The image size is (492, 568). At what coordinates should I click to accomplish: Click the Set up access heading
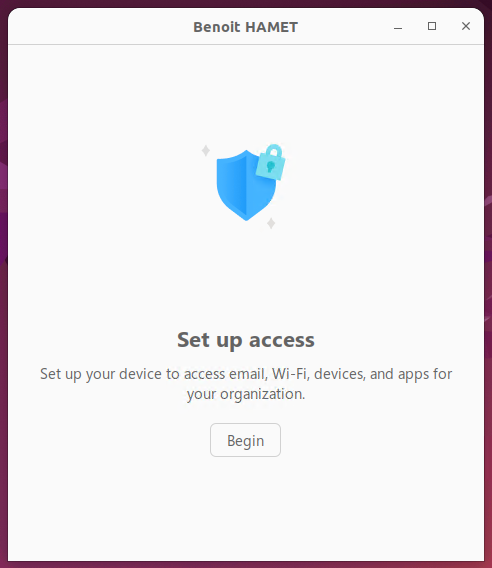[246, 340]
